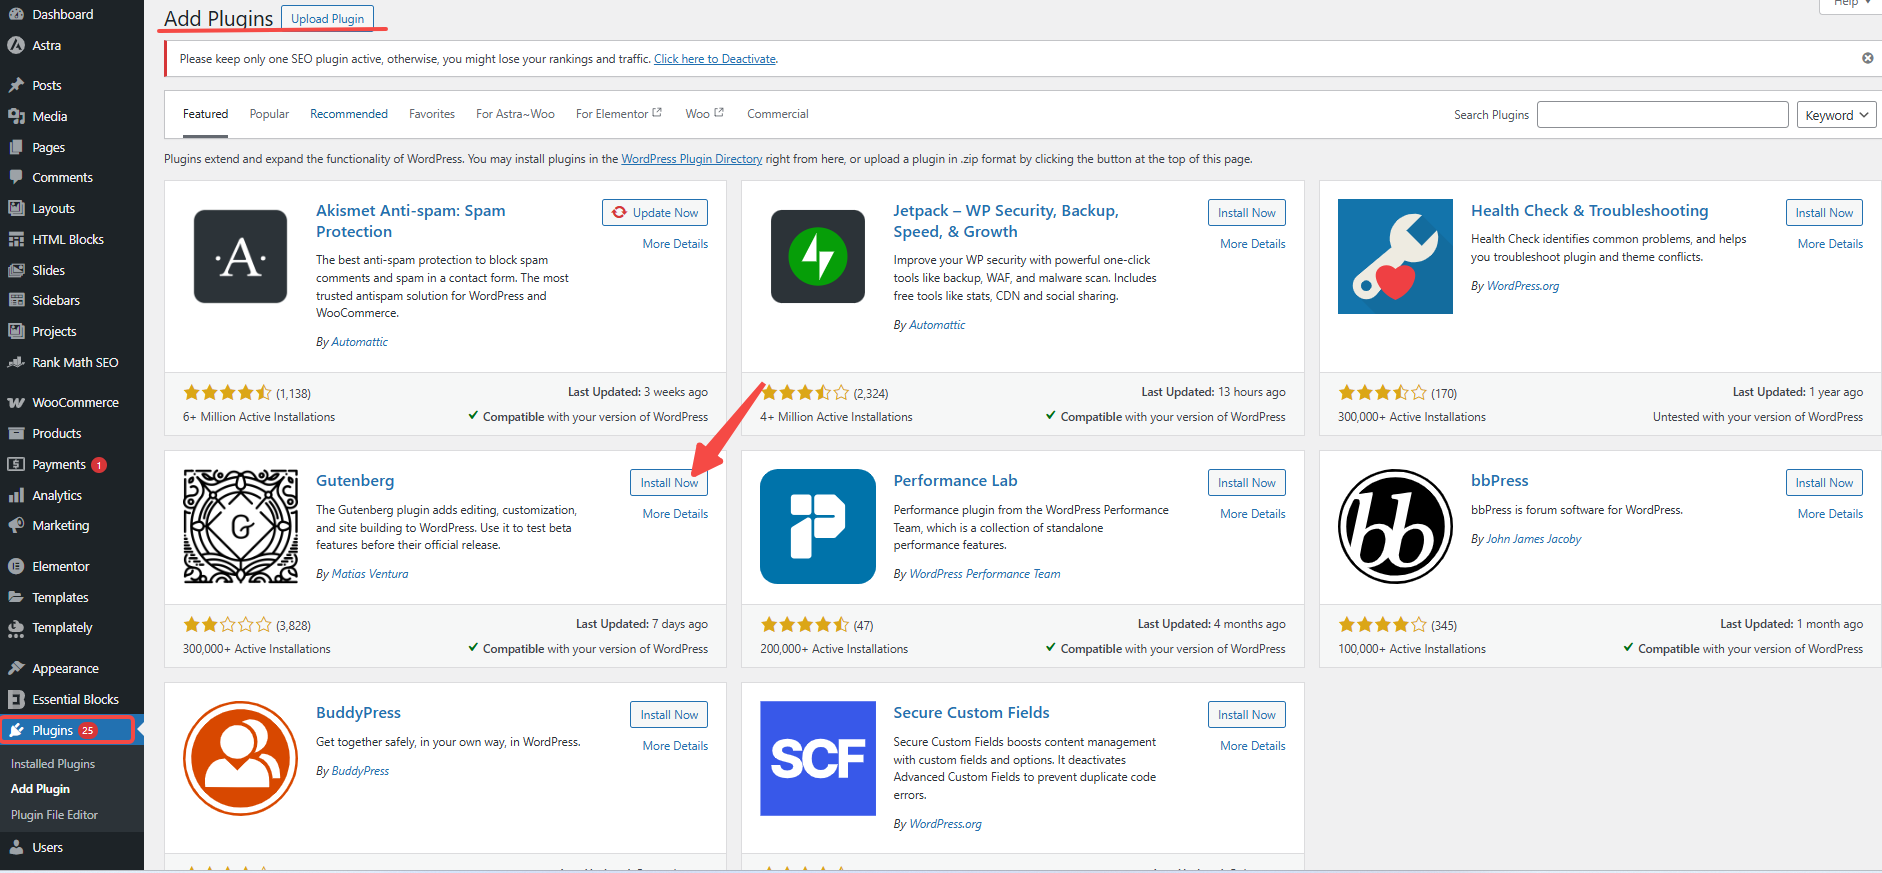Dismiss the SEO plugin notice
Viewport: 1882px width, 873px height.
pos(1867,58)
